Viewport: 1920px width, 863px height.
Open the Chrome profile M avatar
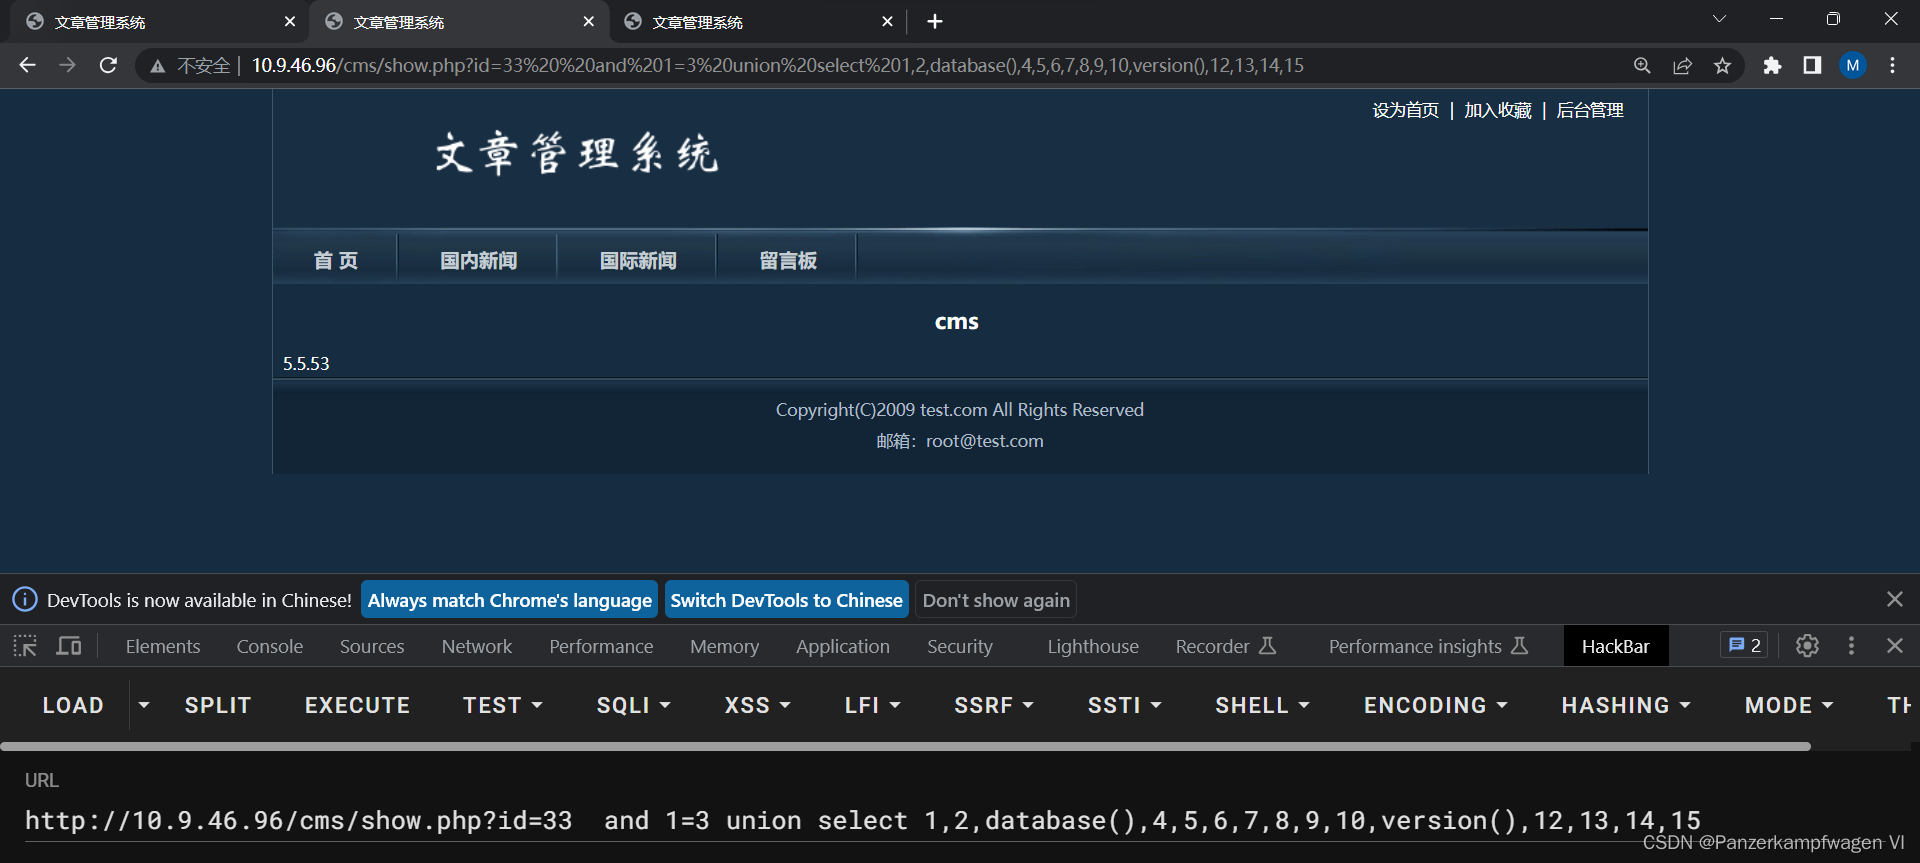click(1853, 65)
